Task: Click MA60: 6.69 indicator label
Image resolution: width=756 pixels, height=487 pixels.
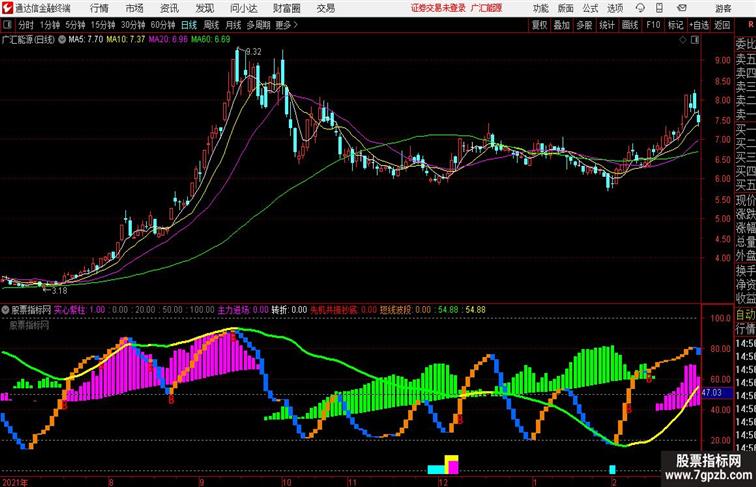Action: coord(211,40)
